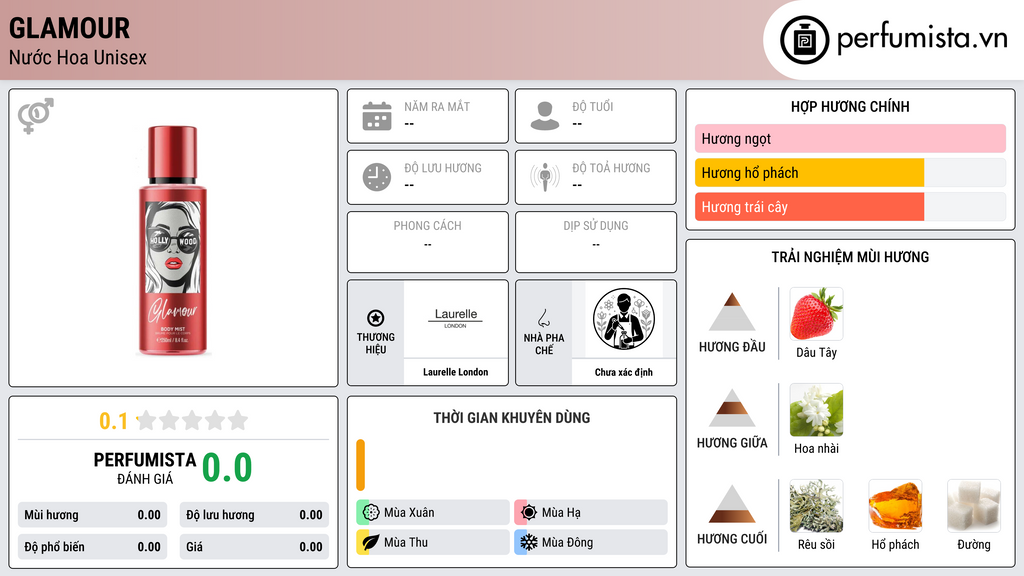This screenshot has height=576, width=1024.
Task: Click the Thời gian khuyên dùng heading
Action: (512, 417)
